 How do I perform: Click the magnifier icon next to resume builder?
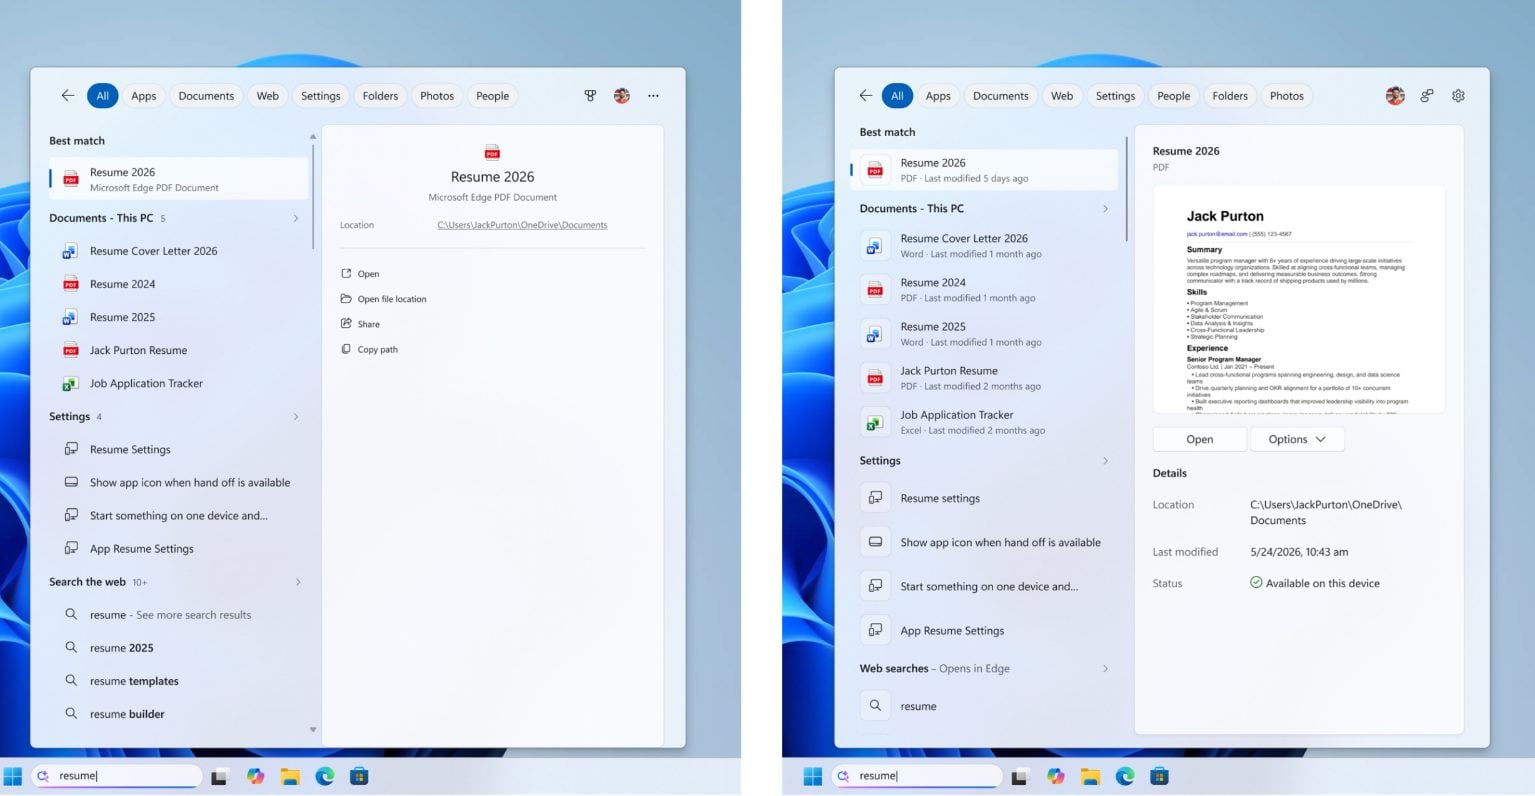[x=71, y=713]
